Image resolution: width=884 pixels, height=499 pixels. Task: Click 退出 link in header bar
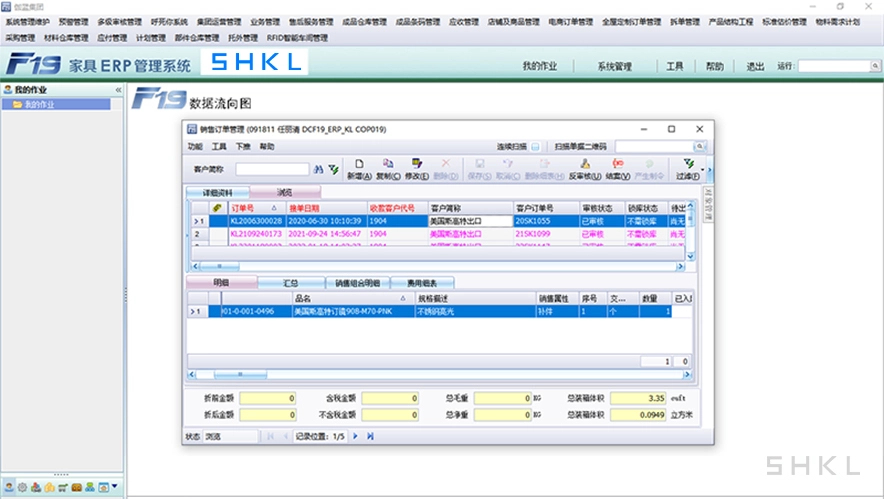click(755, 67)
